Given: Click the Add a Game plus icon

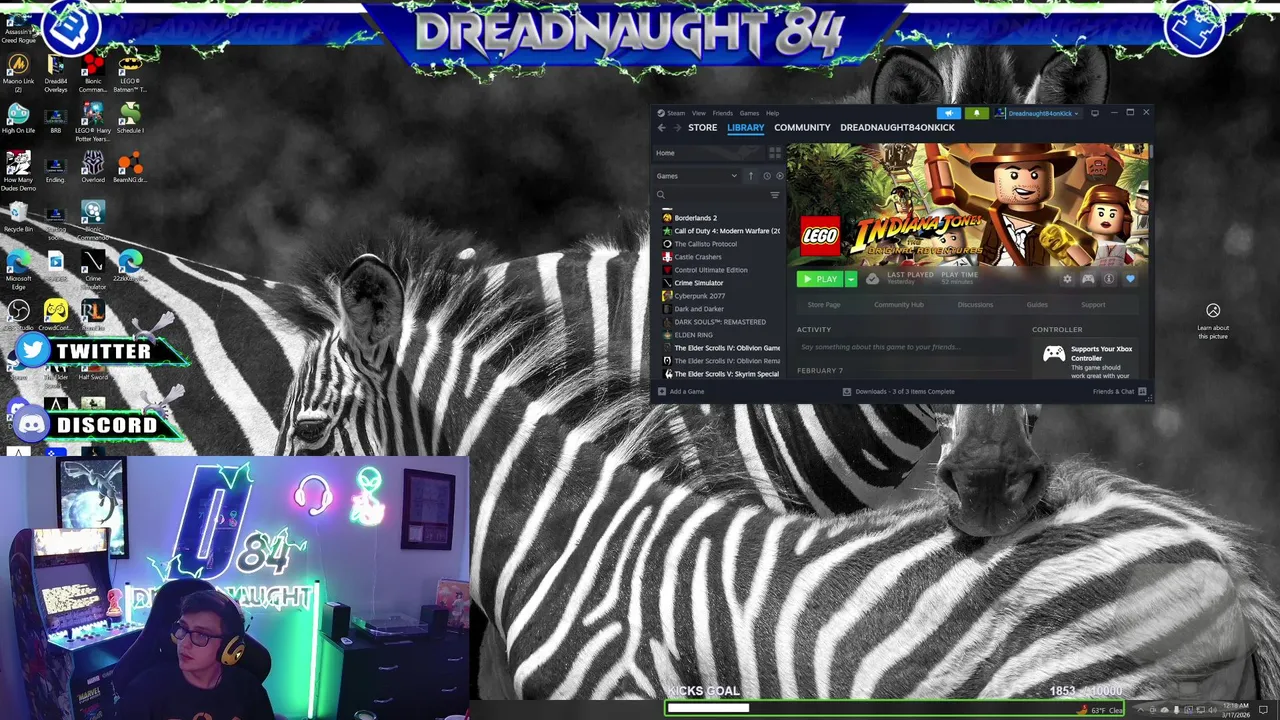Looking at the screenshot, I should point(661,392).
